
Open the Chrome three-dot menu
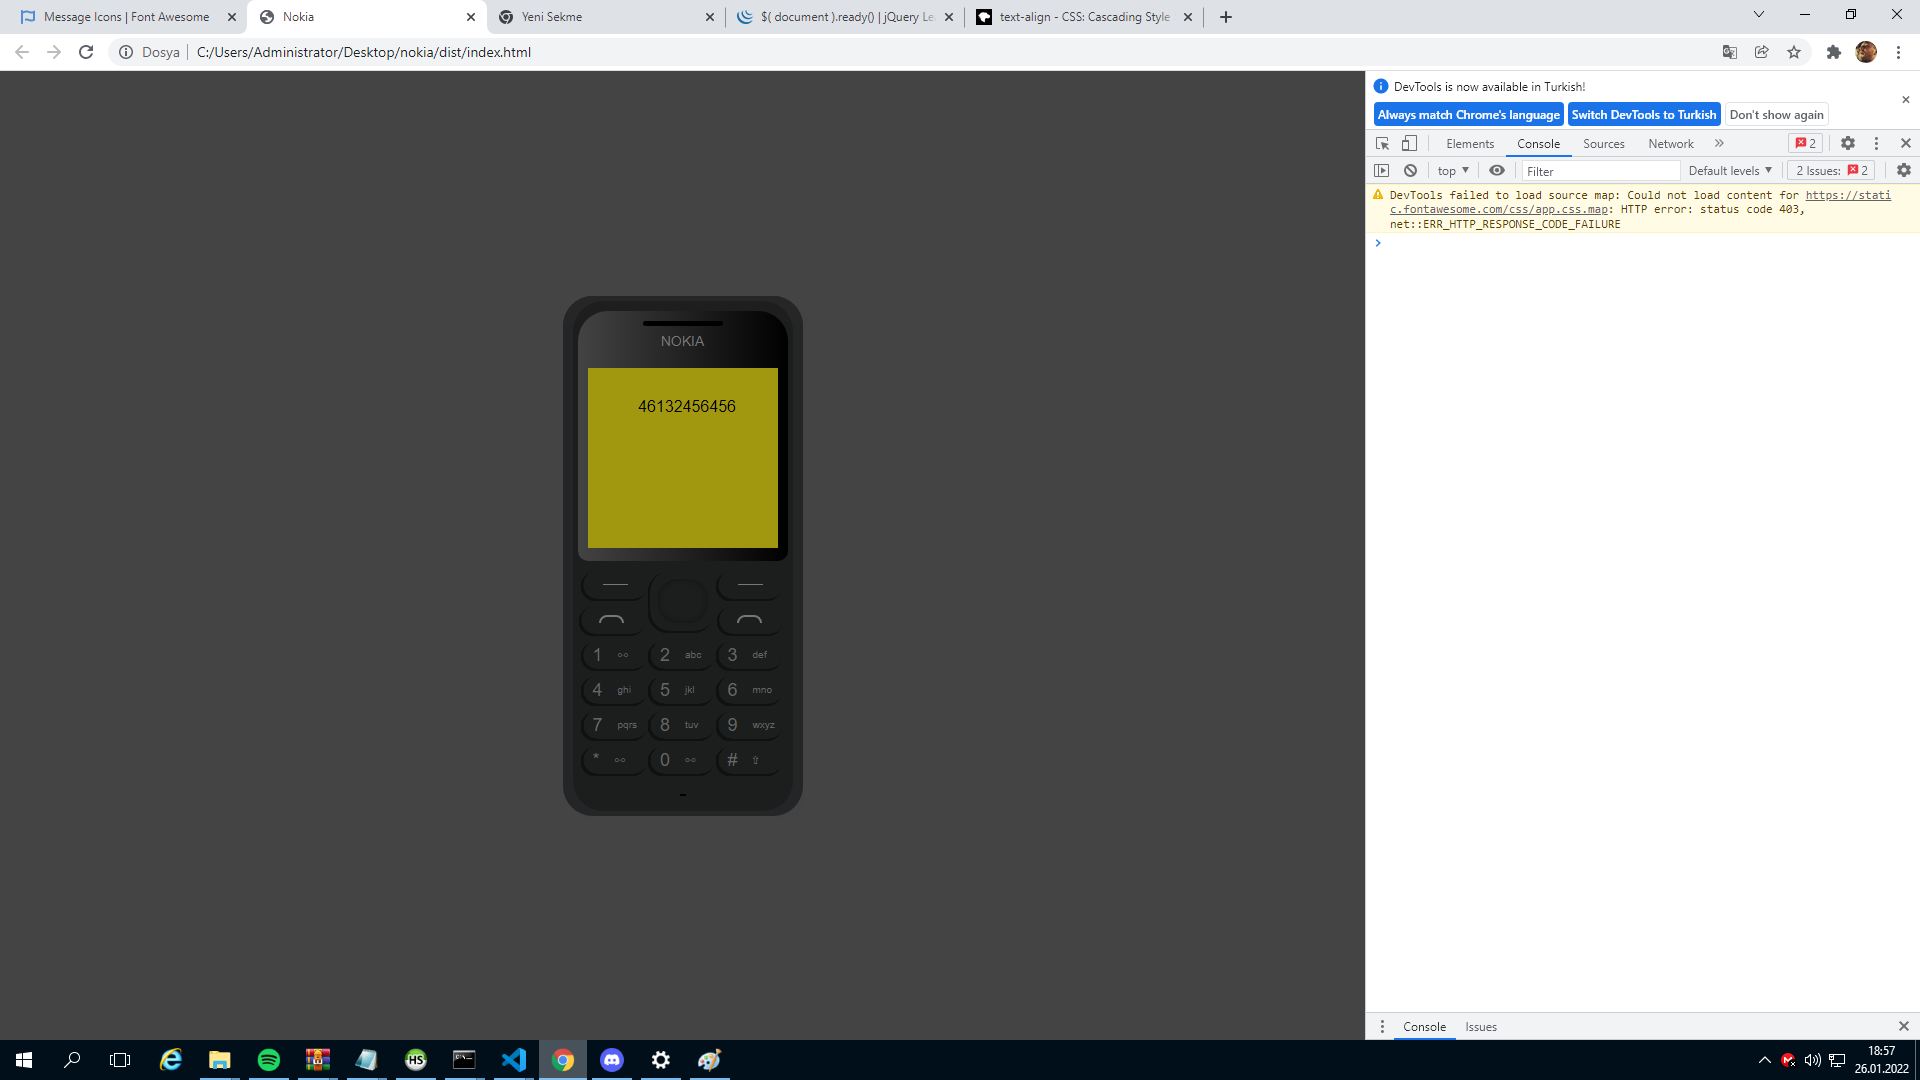[1898, 52]
